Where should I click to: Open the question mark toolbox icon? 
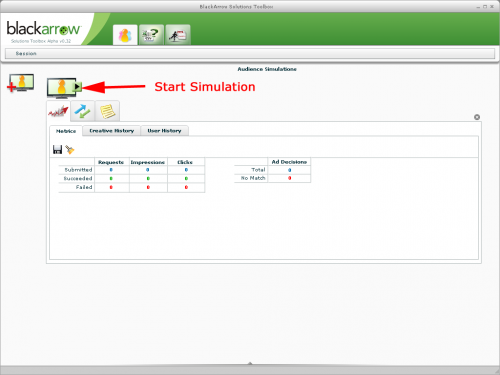click(x=151, y=35)
